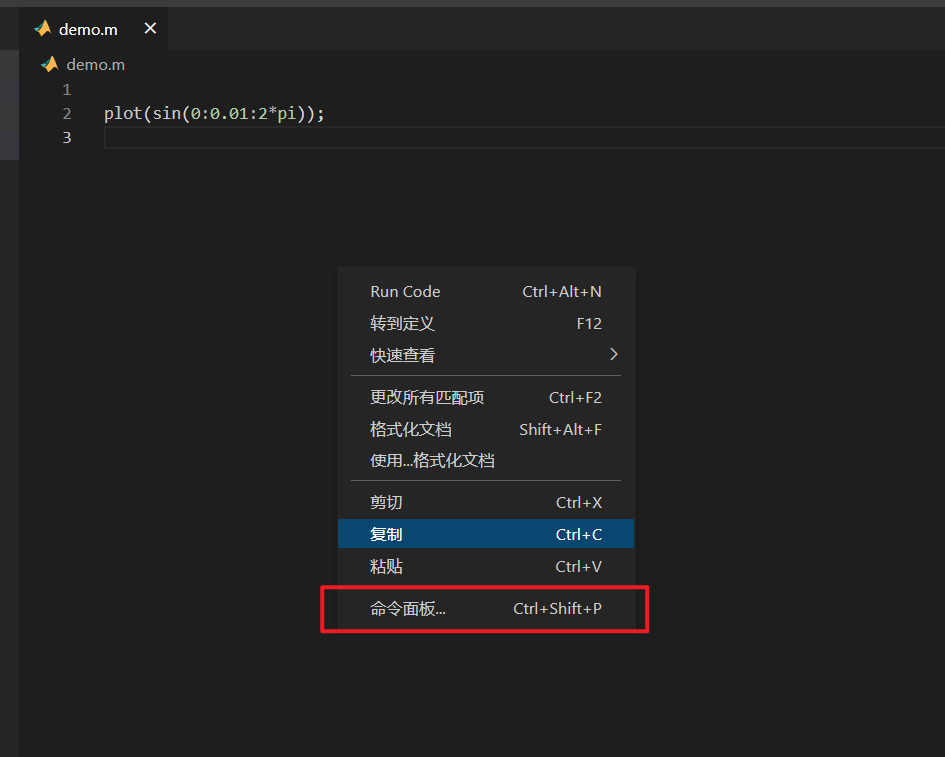945x757 pixels.
Task: Click line number 1 in gutter
Action: 67,90
